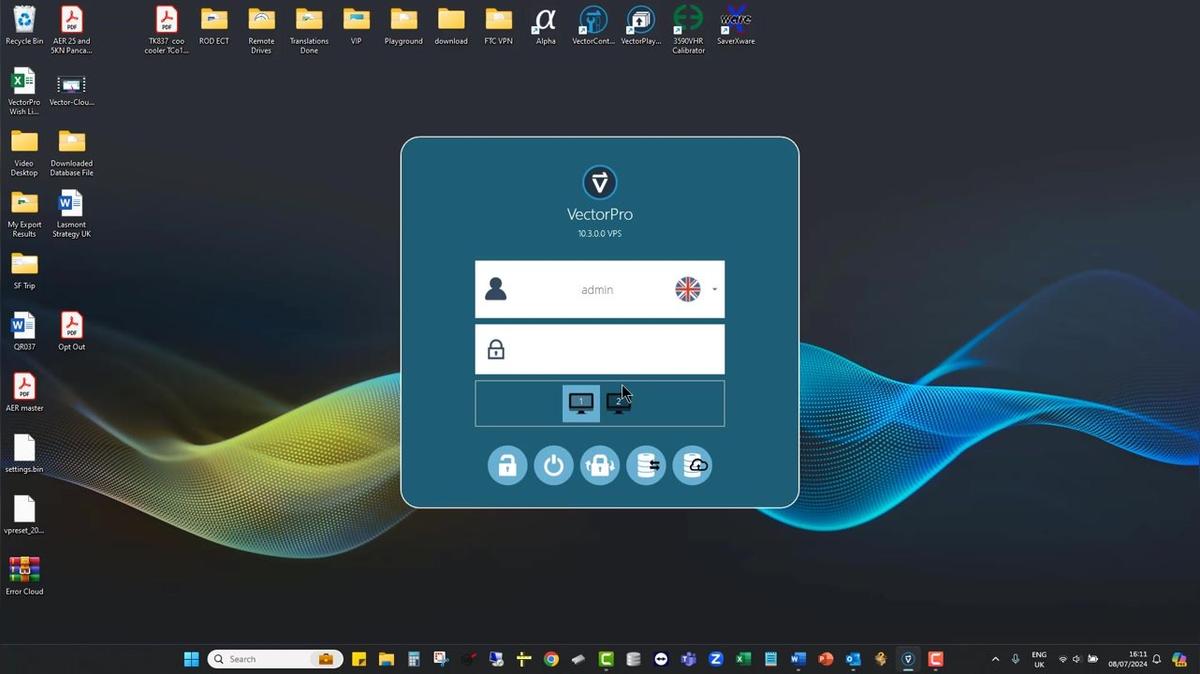
Task: Click the VectorPro logo on login panel
Action: click(600, 183)
